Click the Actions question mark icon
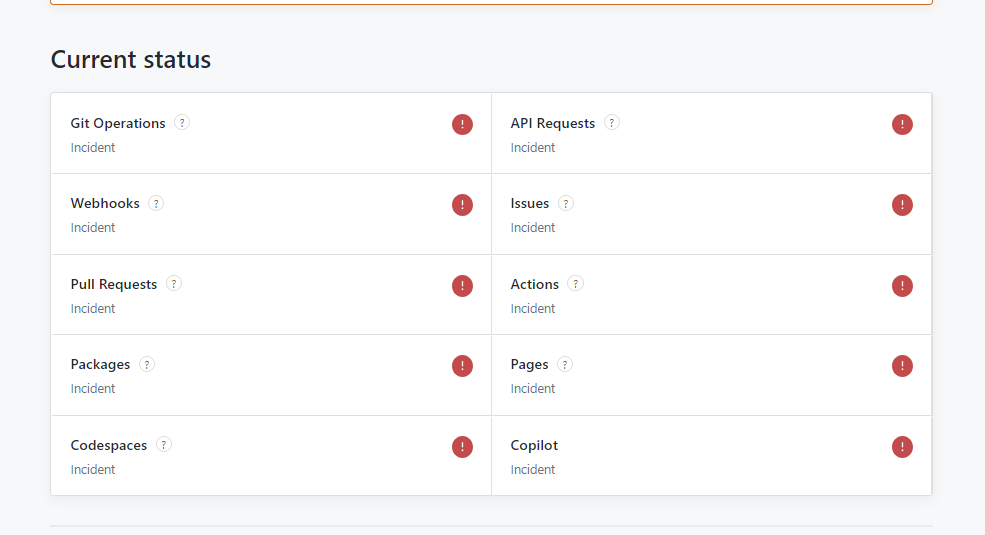The height and width of the screenshot is (535, 985). click(x=575, y=284)
